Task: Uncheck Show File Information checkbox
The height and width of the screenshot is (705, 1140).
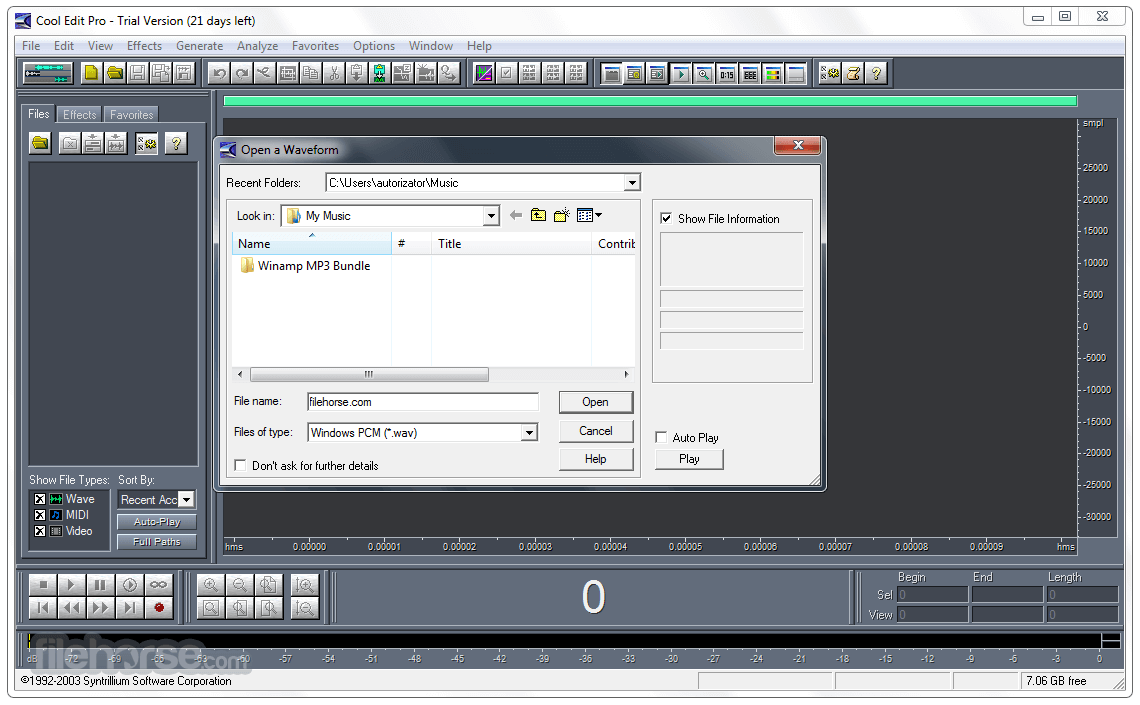Action: point(665,218)
